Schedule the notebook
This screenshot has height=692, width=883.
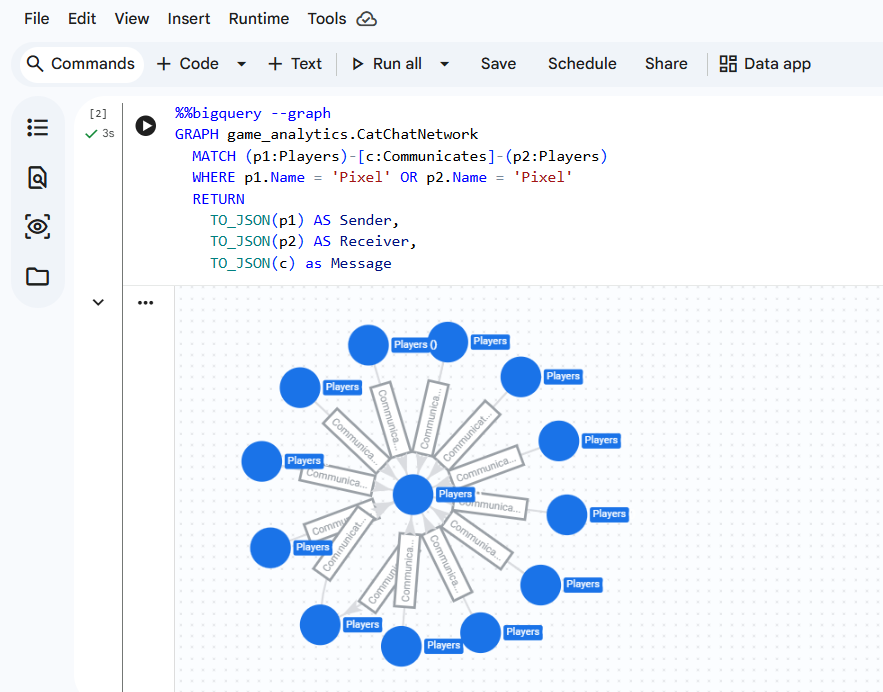tap(582, 63)
